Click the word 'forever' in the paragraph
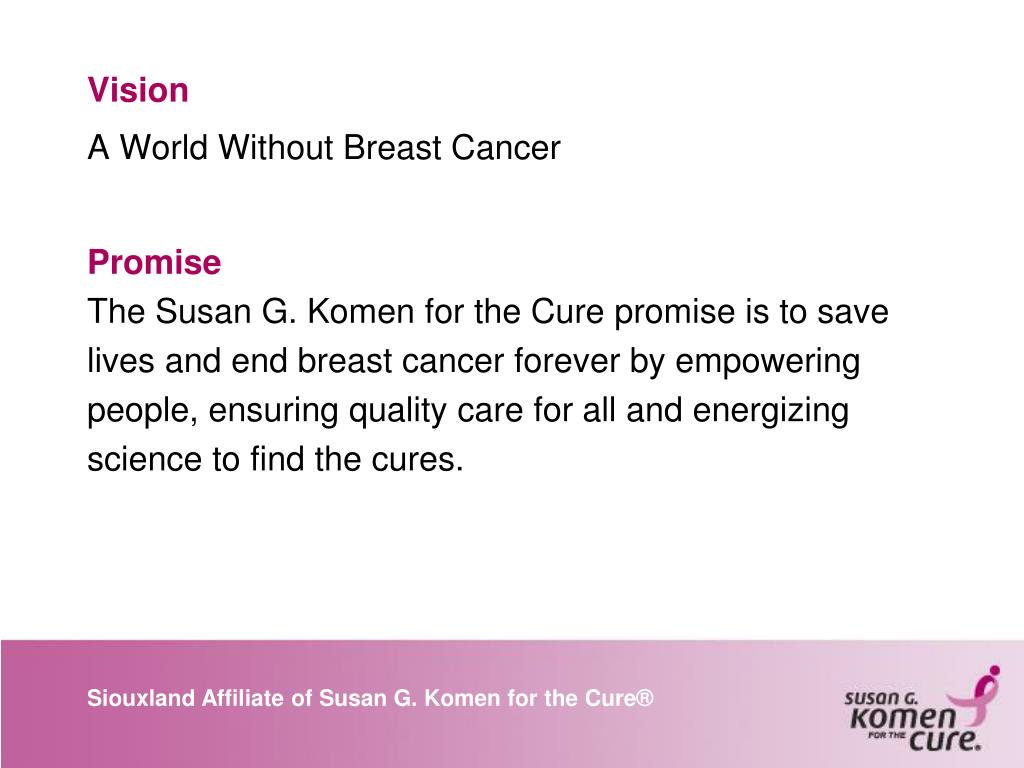The image size is (1024, 768). coord(566,361)
